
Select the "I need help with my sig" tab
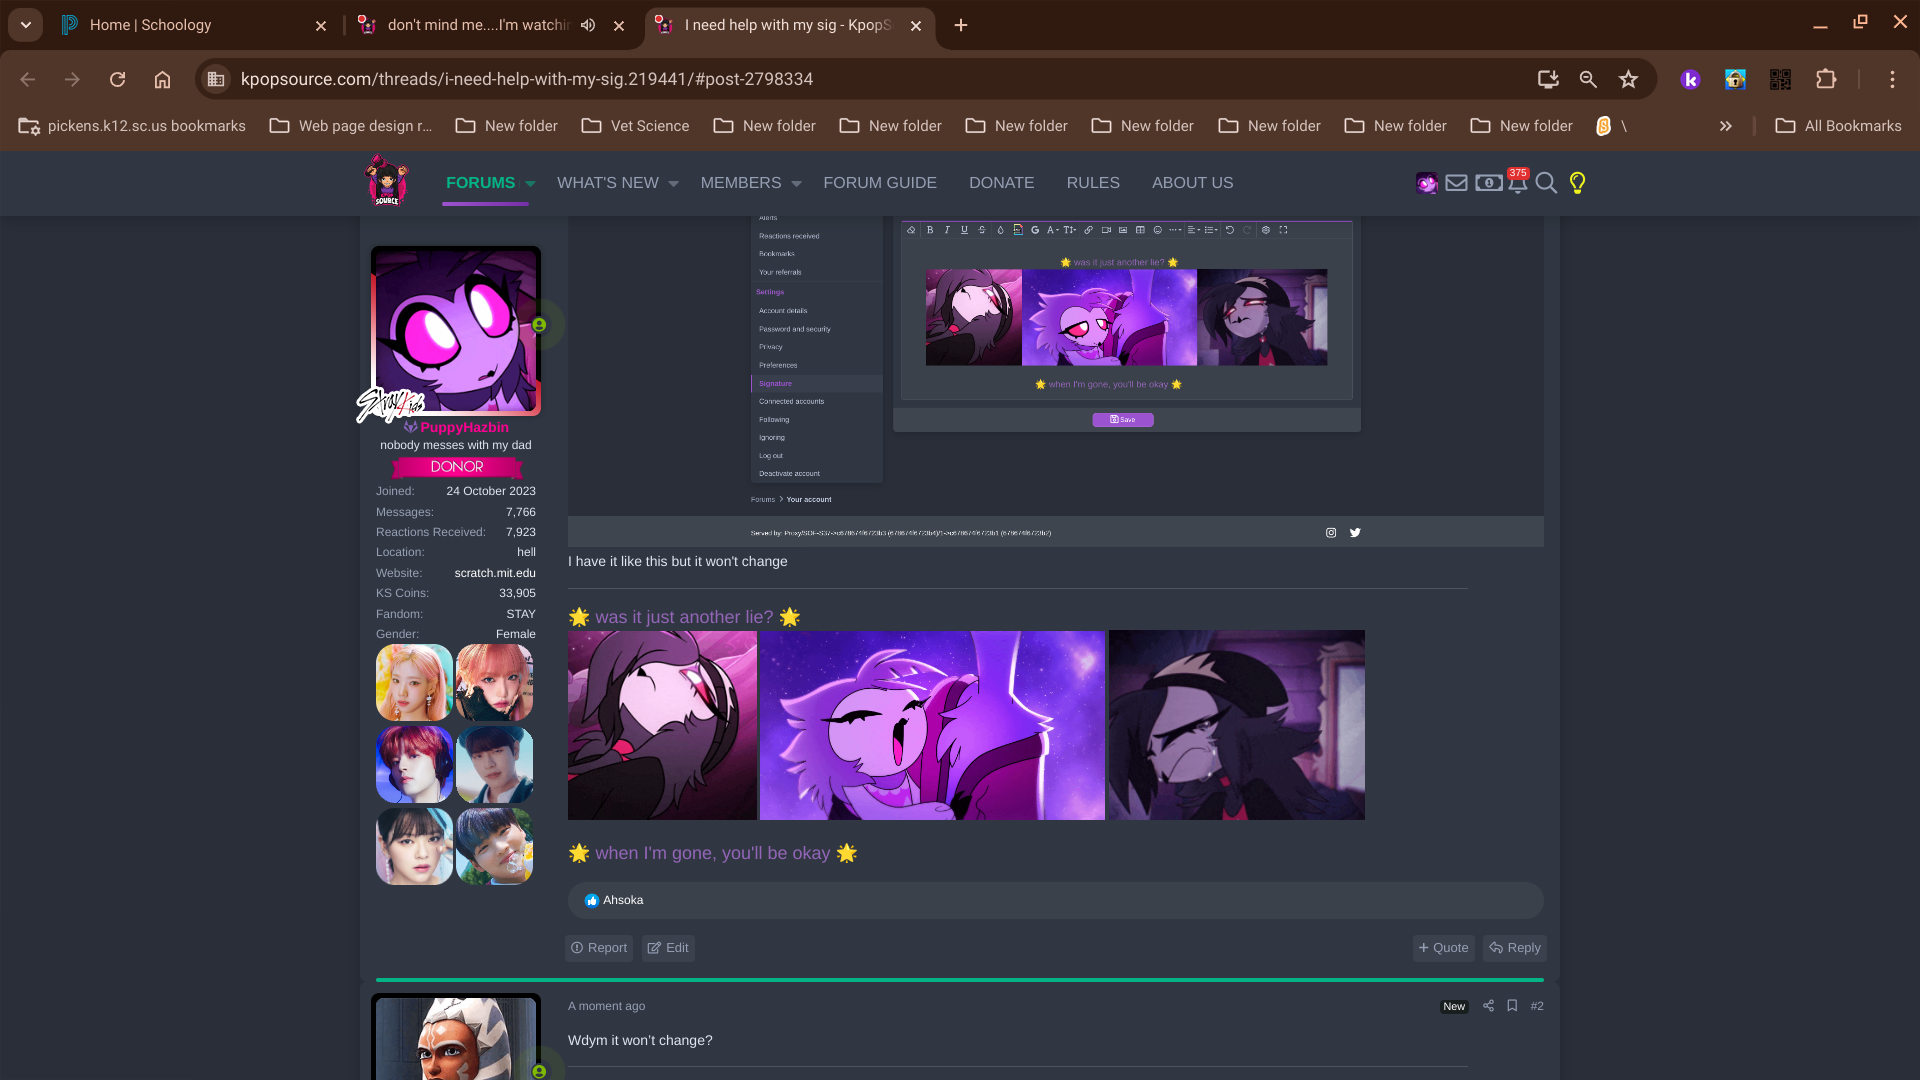click(x=789, y=25)
